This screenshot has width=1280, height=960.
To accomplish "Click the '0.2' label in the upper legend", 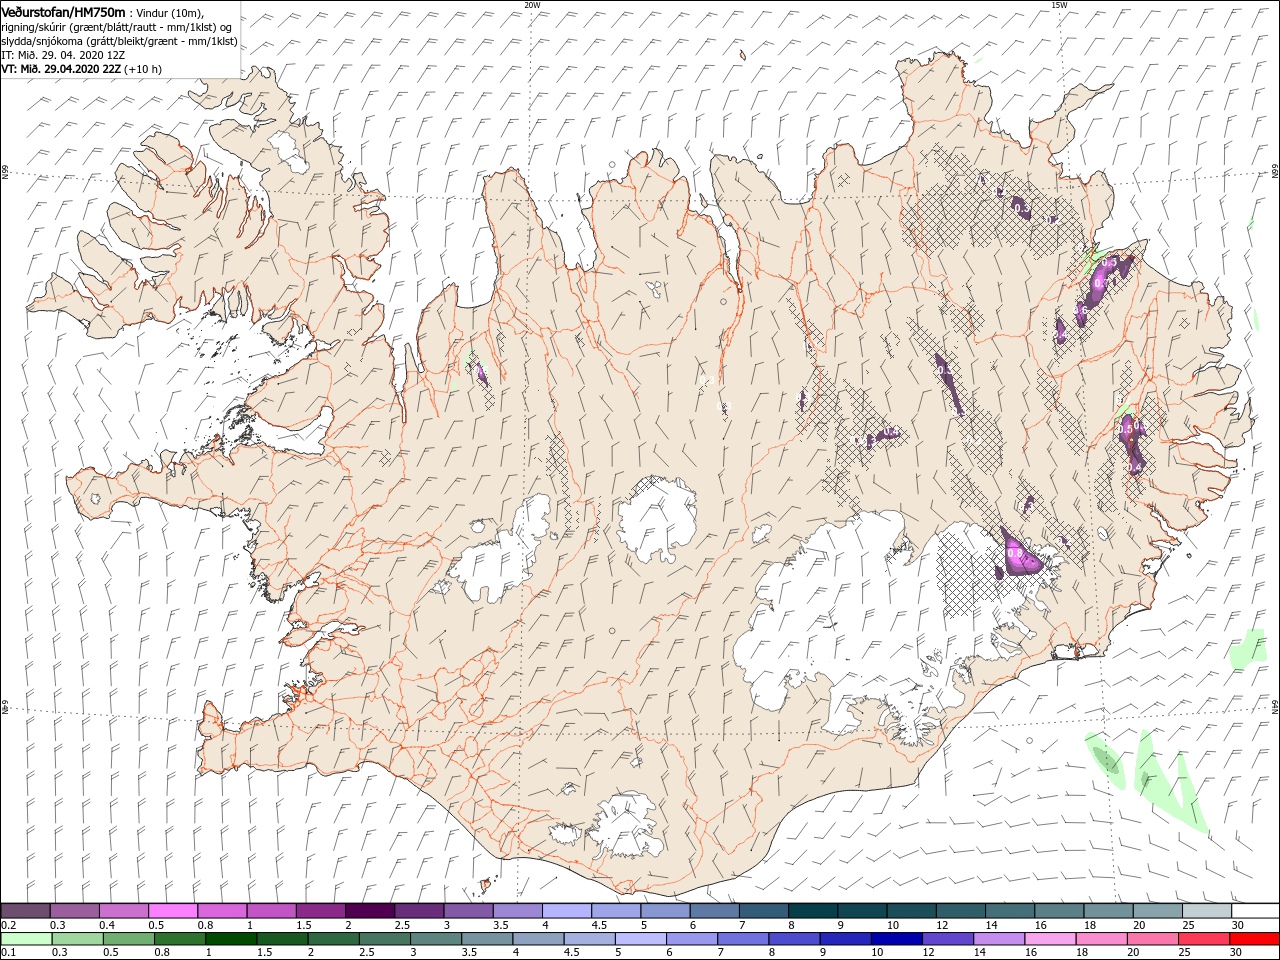I will (x=8, y=925).
